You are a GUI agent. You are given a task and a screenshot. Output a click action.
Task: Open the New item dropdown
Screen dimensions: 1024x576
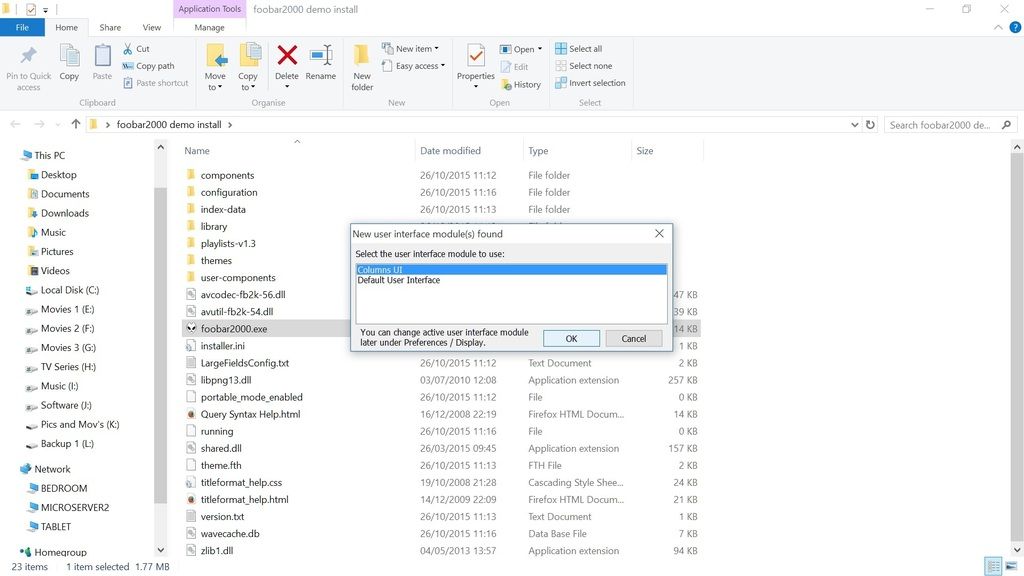point(410,48)
